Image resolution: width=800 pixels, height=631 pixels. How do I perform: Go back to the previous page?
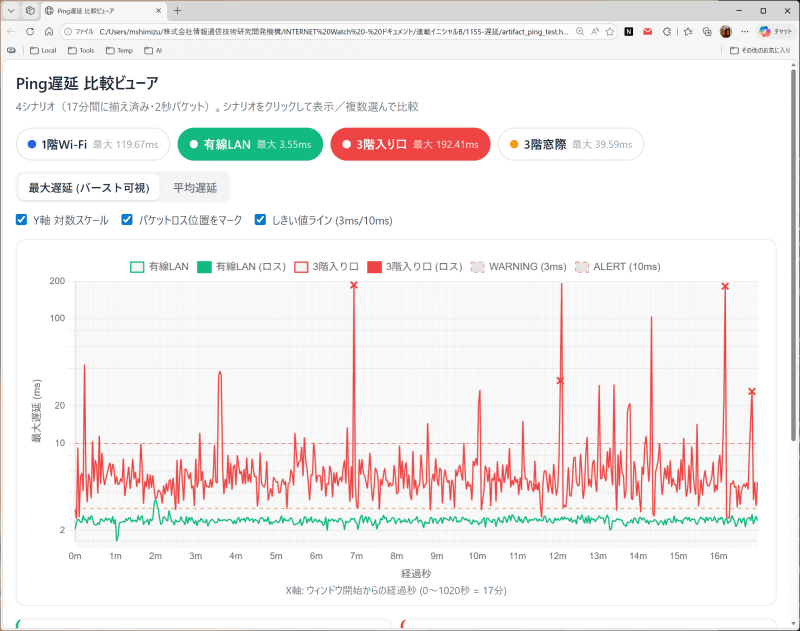(x=11, y=32)
